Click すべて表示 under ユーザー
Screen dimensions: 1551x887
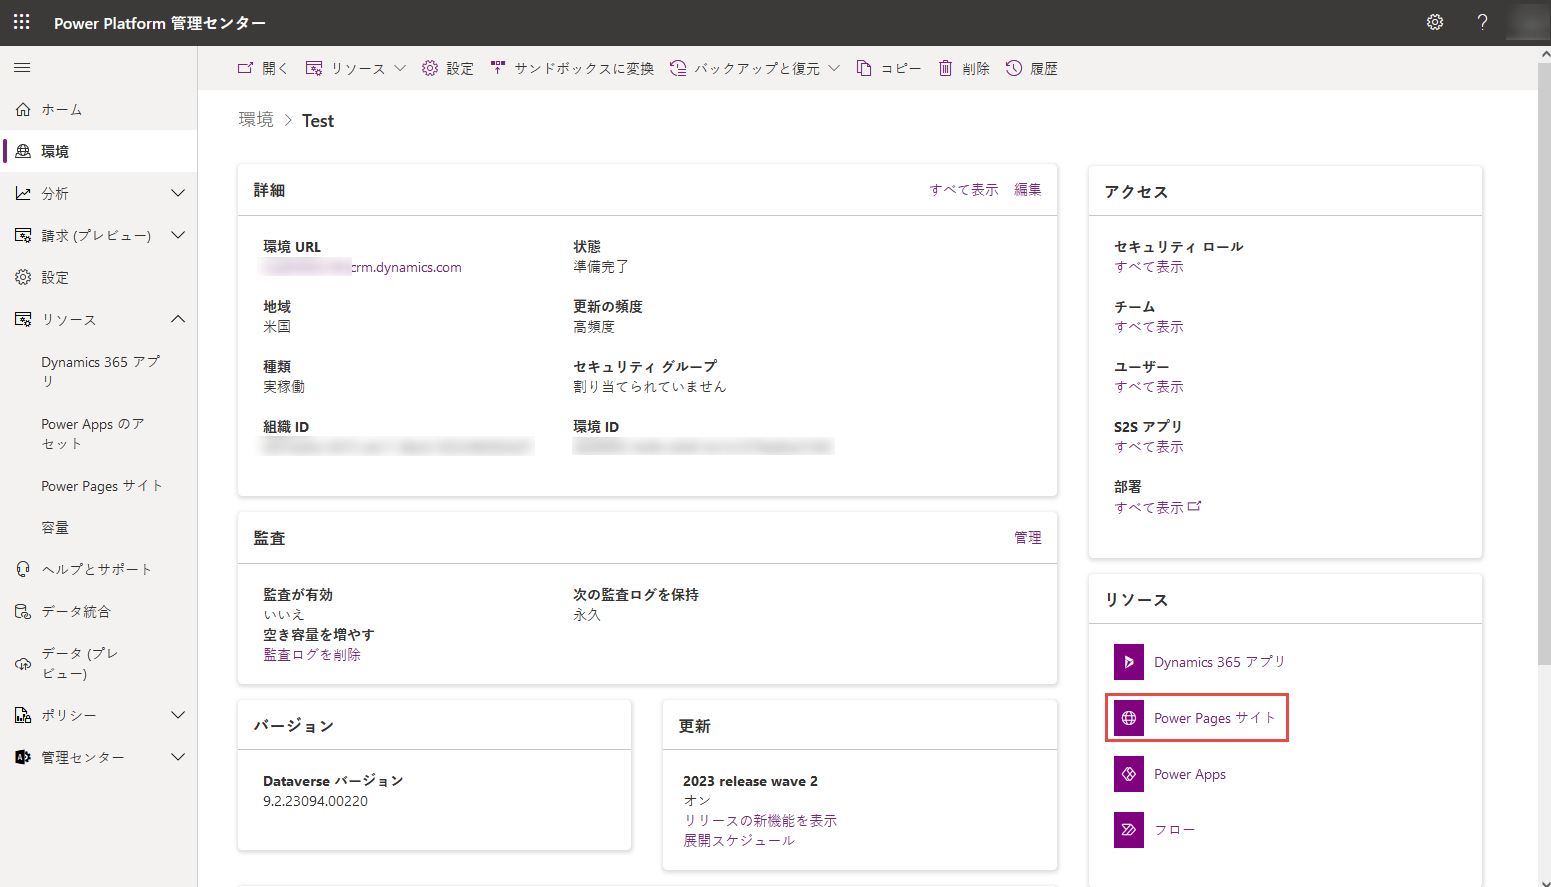coord(1149,387)
